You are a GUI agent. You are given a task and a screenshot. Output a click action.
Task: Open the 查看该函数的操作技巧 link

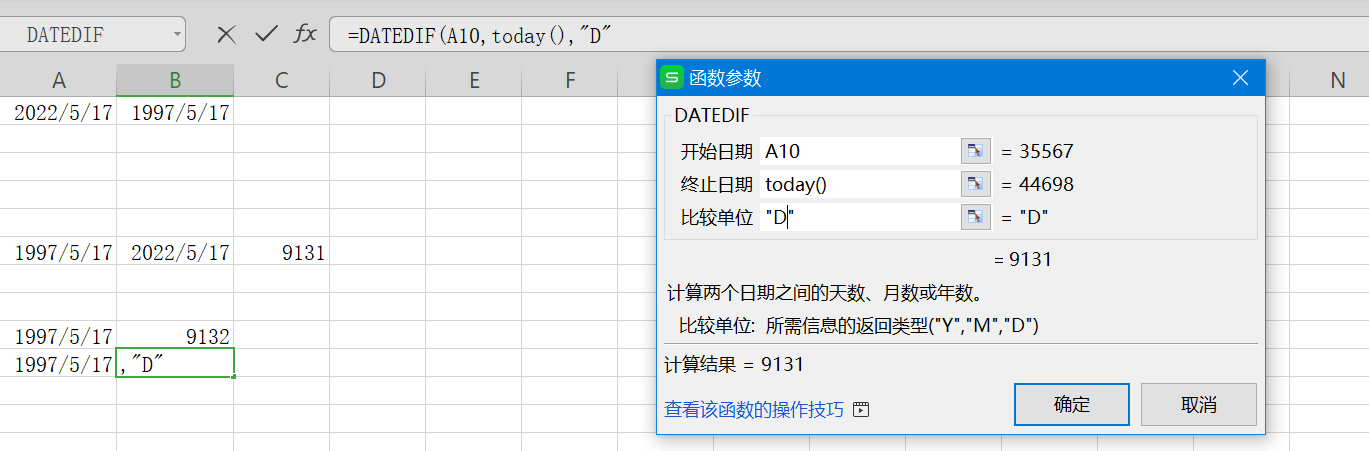tap(754, 410)
